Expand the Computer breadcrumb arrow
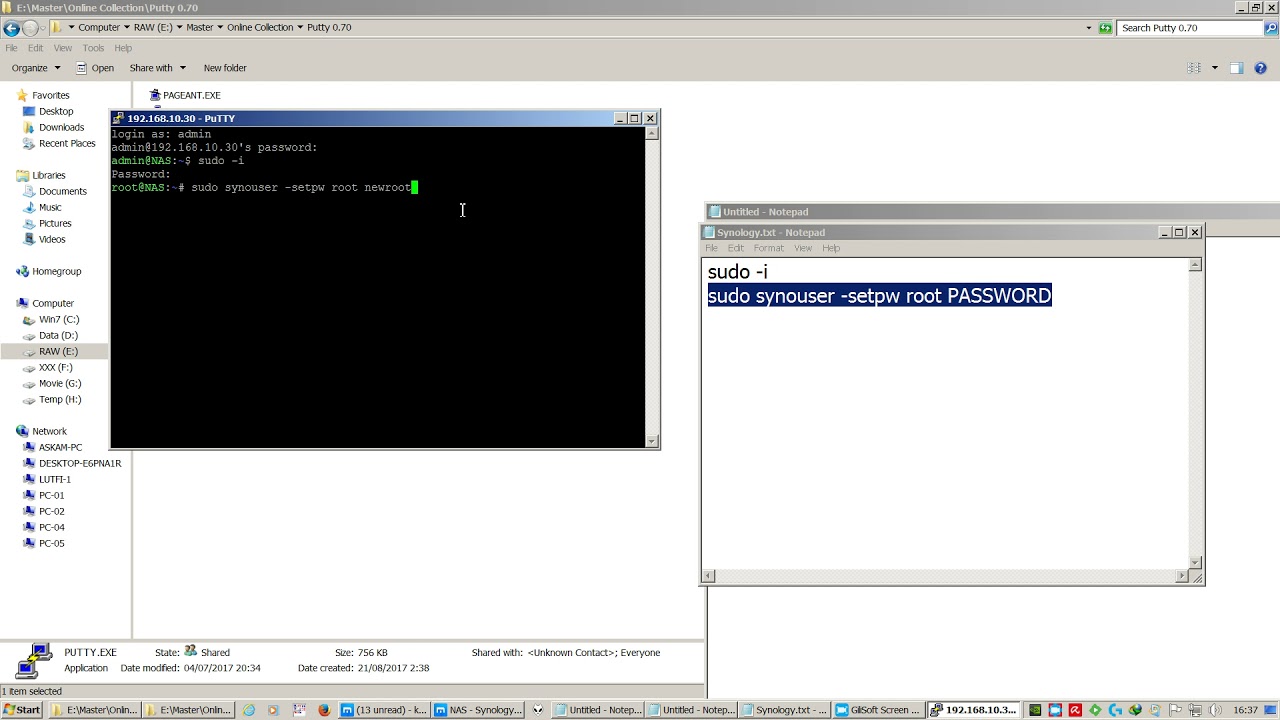 click(x=126, y=28)
